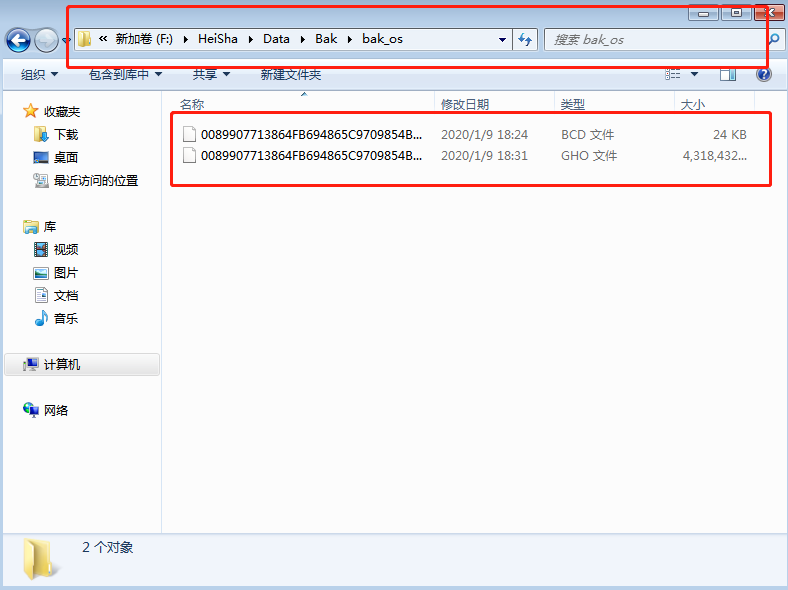
Task: Open the 包含到库中 menu
Action: [125, 75]
